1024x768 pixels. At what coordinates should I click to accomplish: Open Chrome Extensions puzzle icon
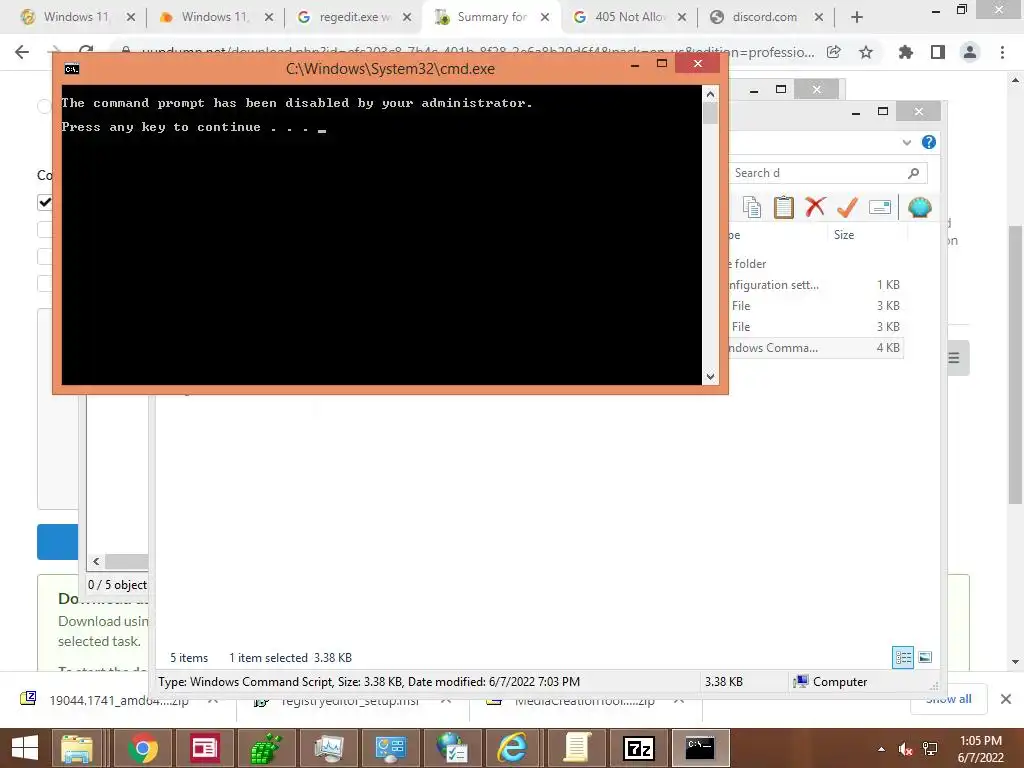coord(906,52)
